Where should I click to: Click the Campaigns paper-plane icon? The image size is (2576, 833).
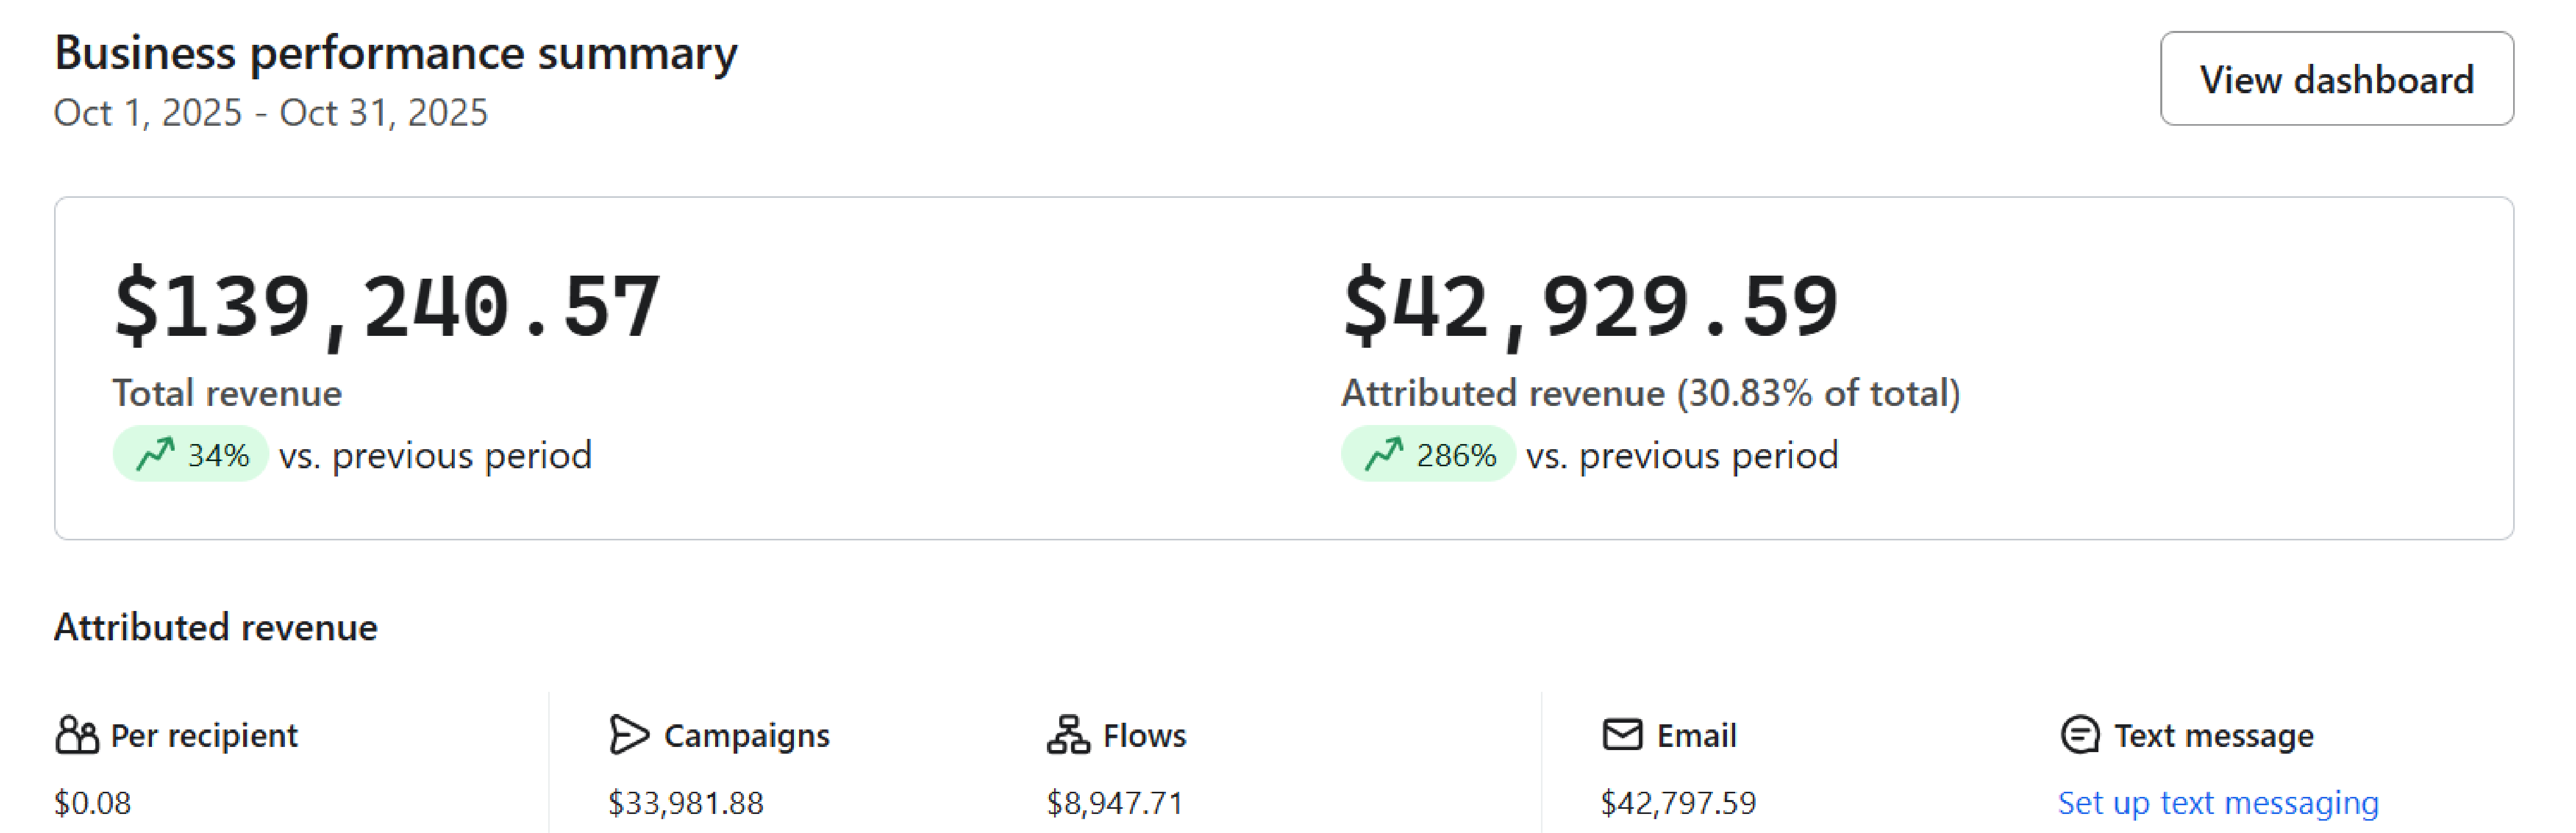[628, 735]
